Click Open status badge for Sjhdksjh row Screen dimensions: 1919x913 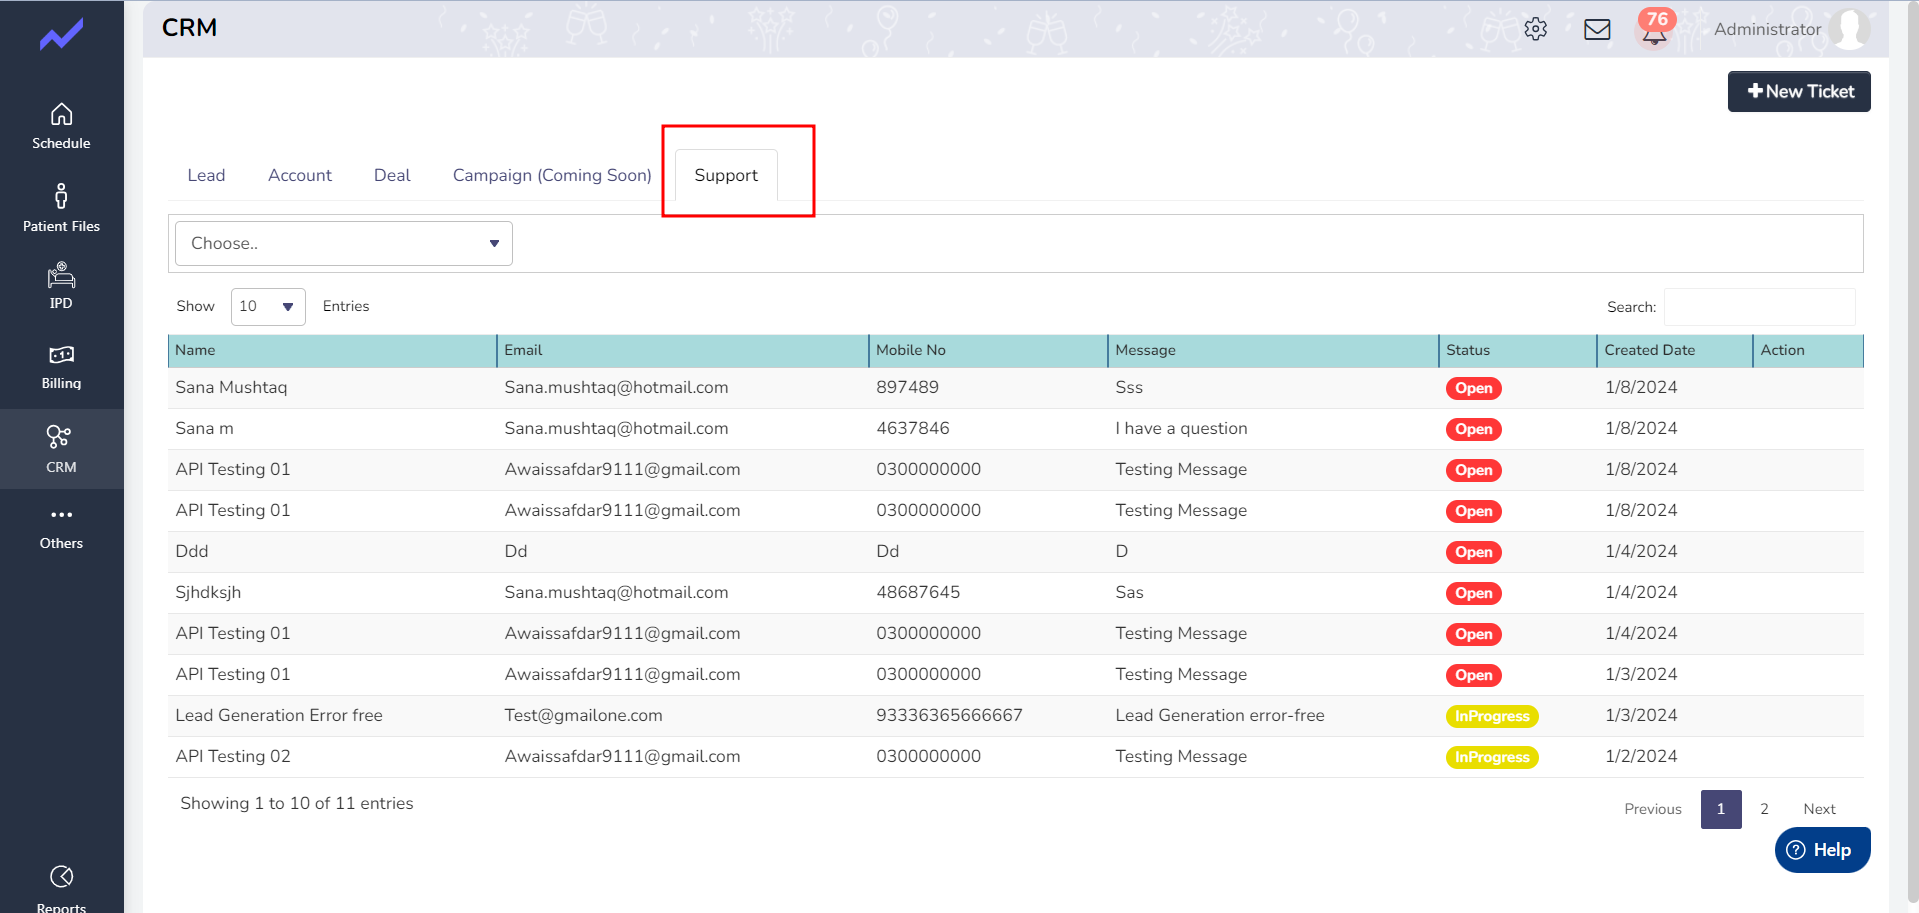pos(1473,593)
